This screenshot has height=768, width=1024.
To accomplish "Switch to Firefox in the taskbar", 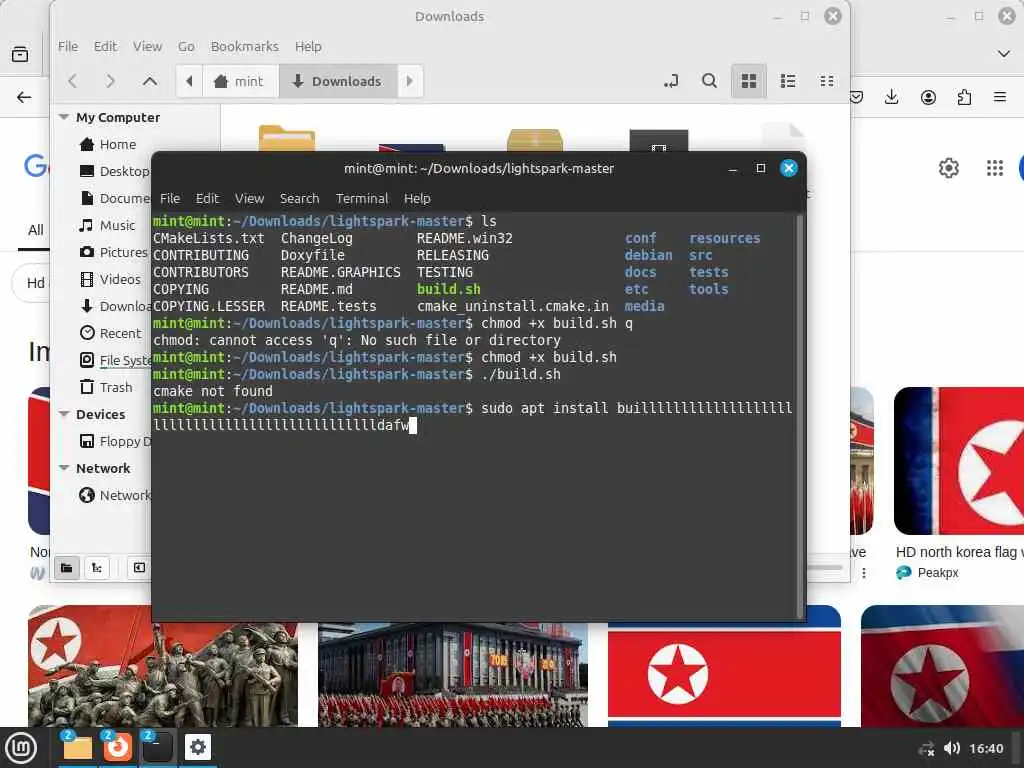I will (x=117, y=748).
